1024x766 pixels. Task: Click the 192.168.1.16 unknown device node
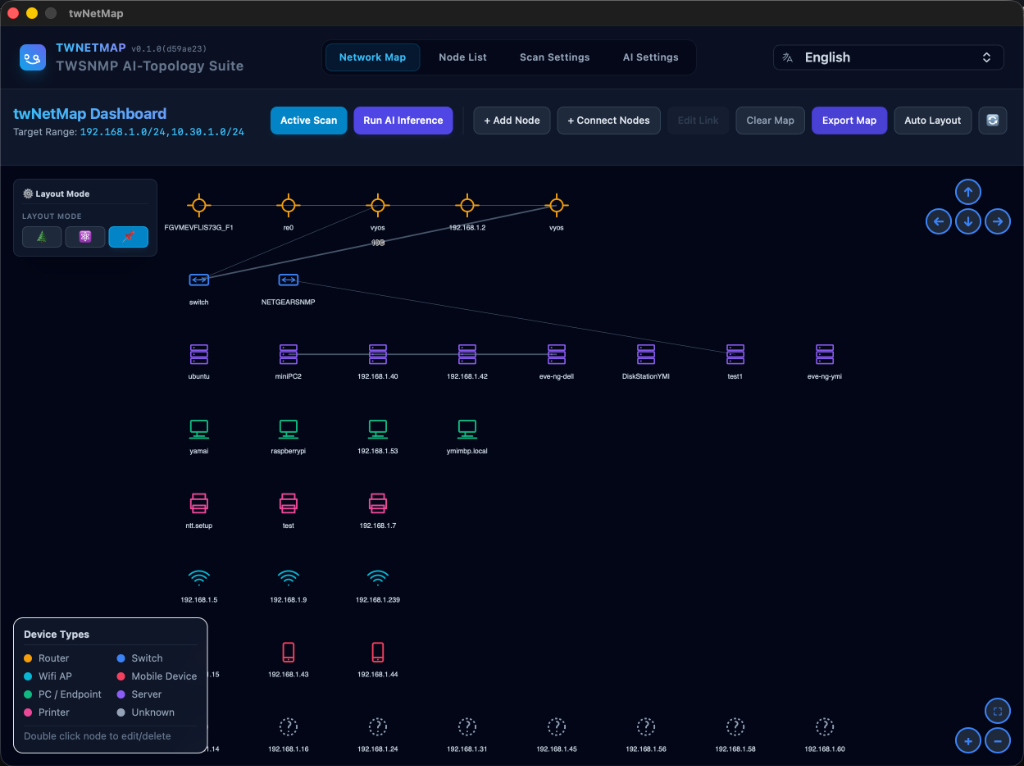tap(288, 727)
